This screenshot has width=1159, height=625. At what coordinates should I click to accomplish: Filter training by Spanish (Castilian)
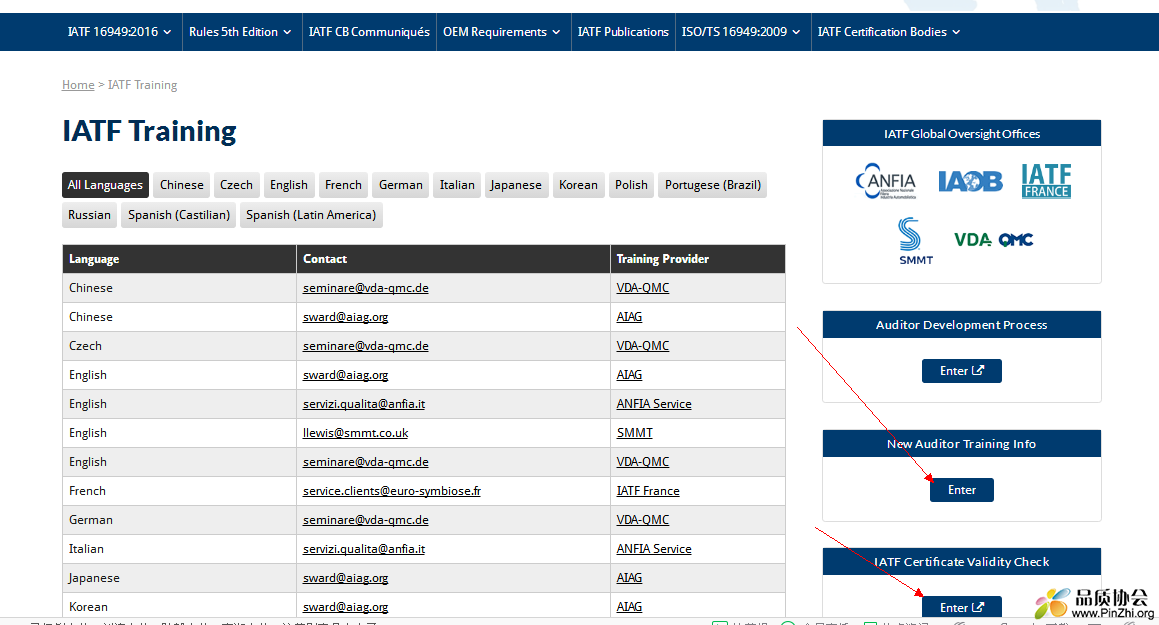click(x=179, y=215)
